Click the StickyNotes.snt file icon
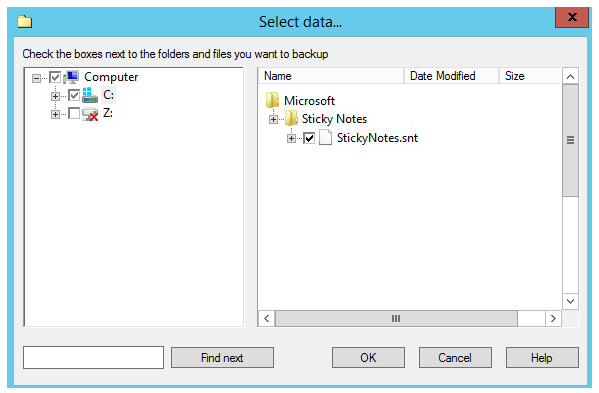Image resolution: width=599 pixels, height=393 pixels. (325, 137)
